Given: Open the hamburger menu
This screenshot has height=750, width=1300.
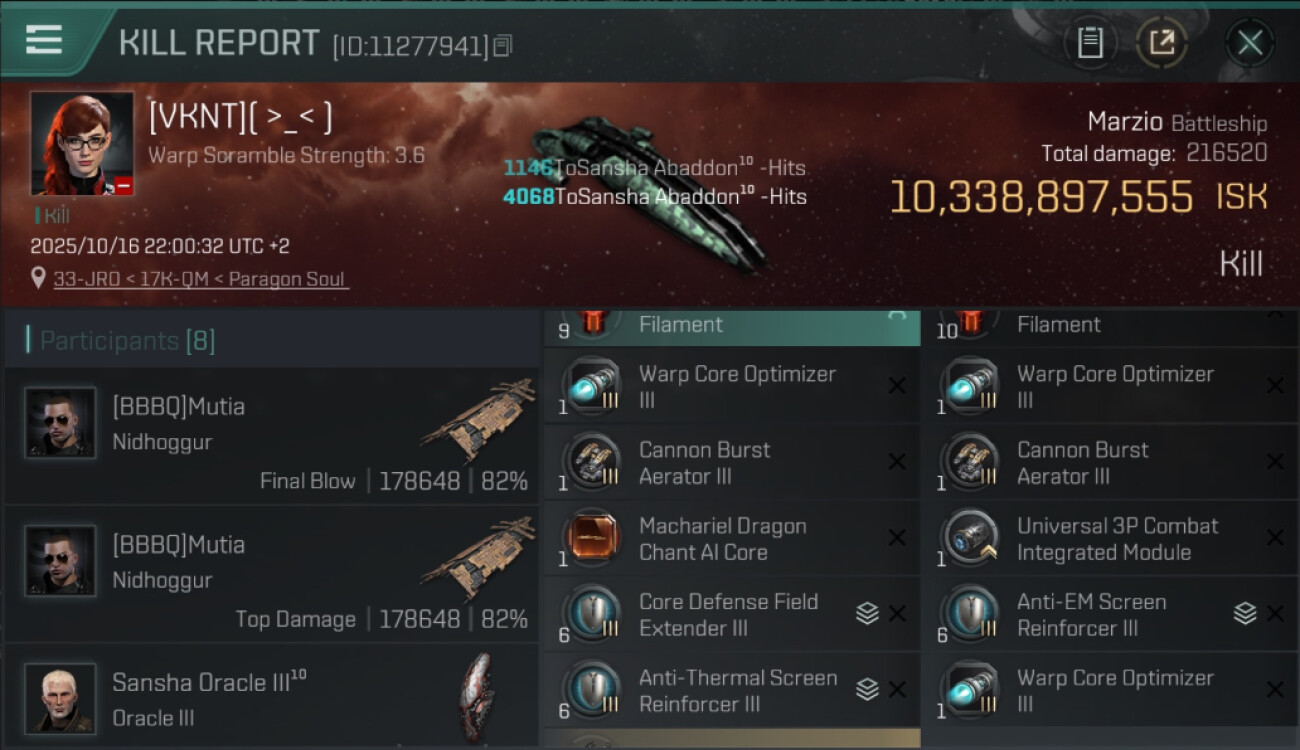Looking at the screenshot, I should [x=44, y=40].
